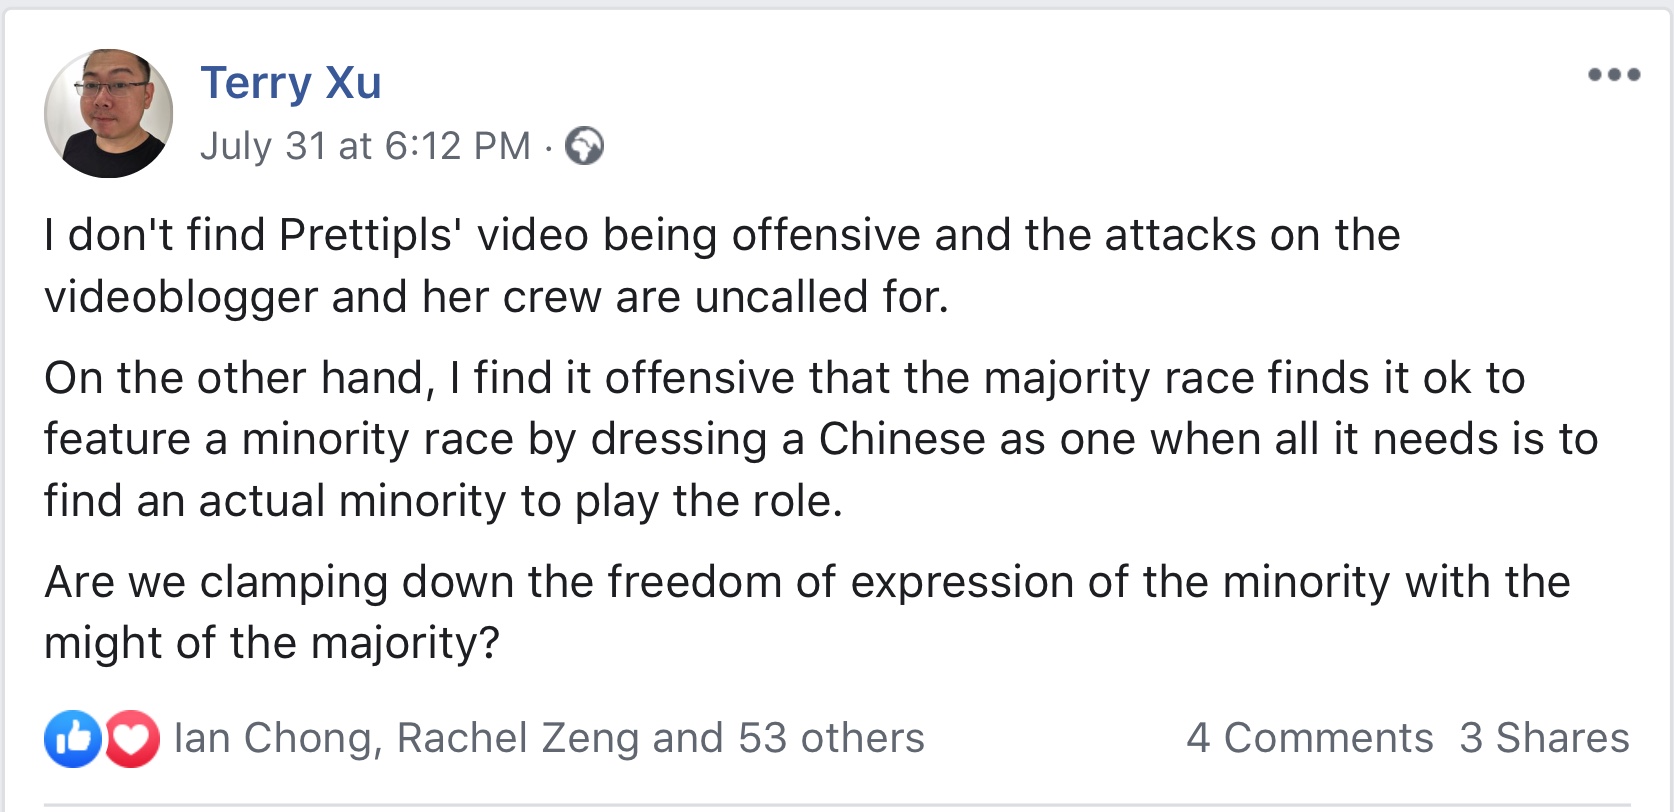1674x812 pixels.
Task: Click the phrase 'might of the majority?'
Action: 271,643
